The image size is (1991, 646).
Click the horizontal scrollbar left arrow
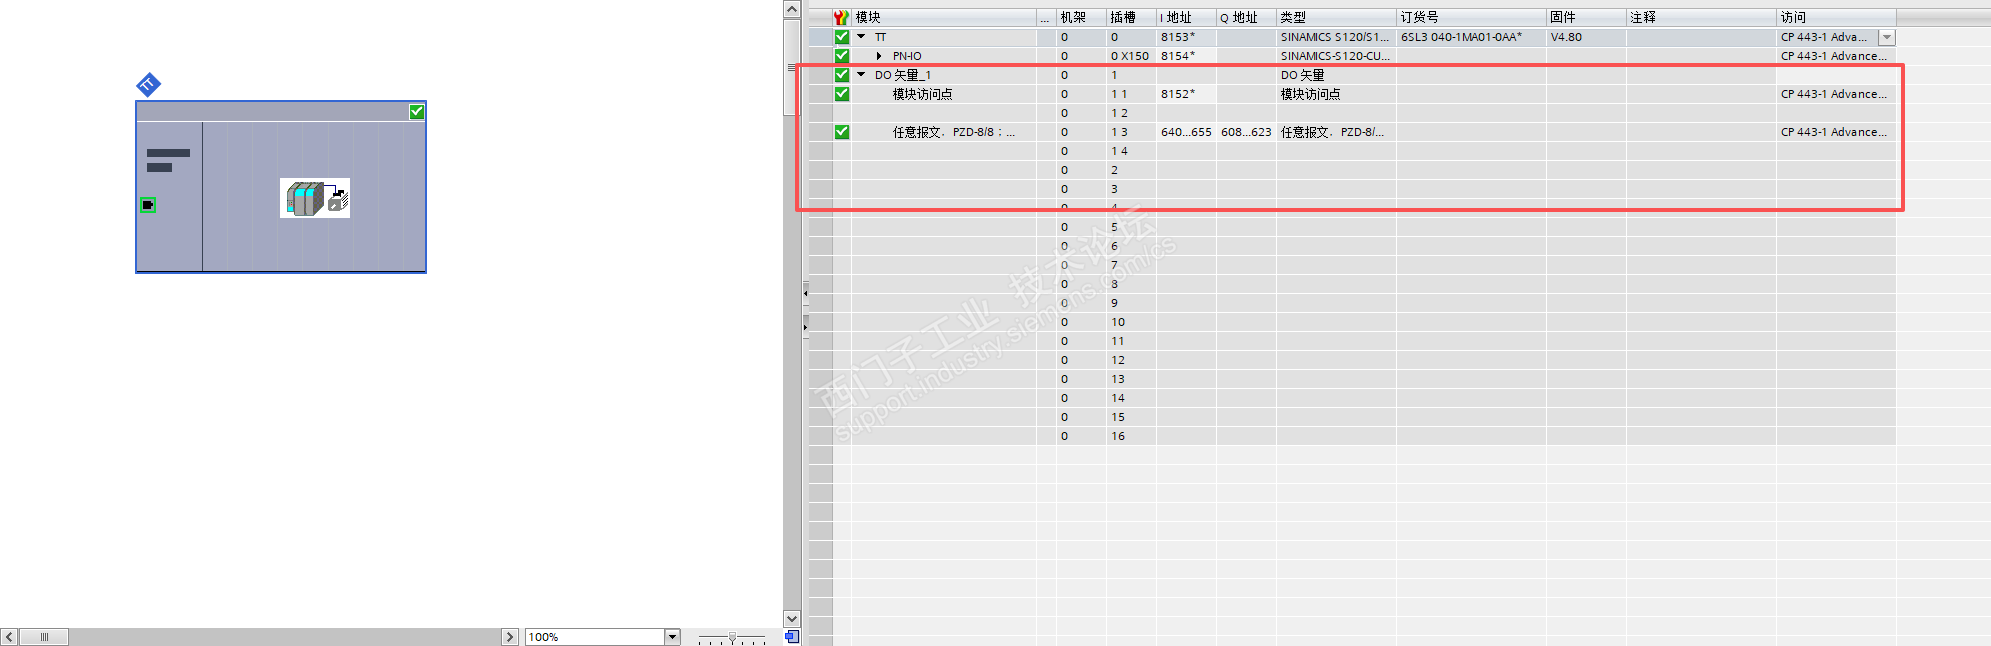(x=9, y=637)
